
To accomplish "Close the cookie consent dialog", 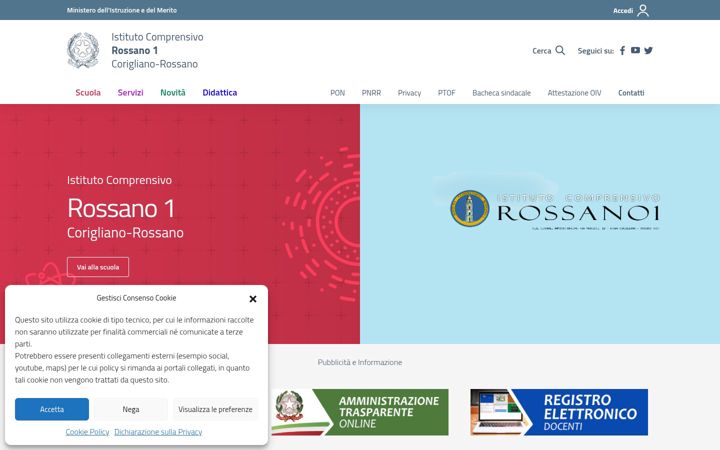I will tap(253, 299).
